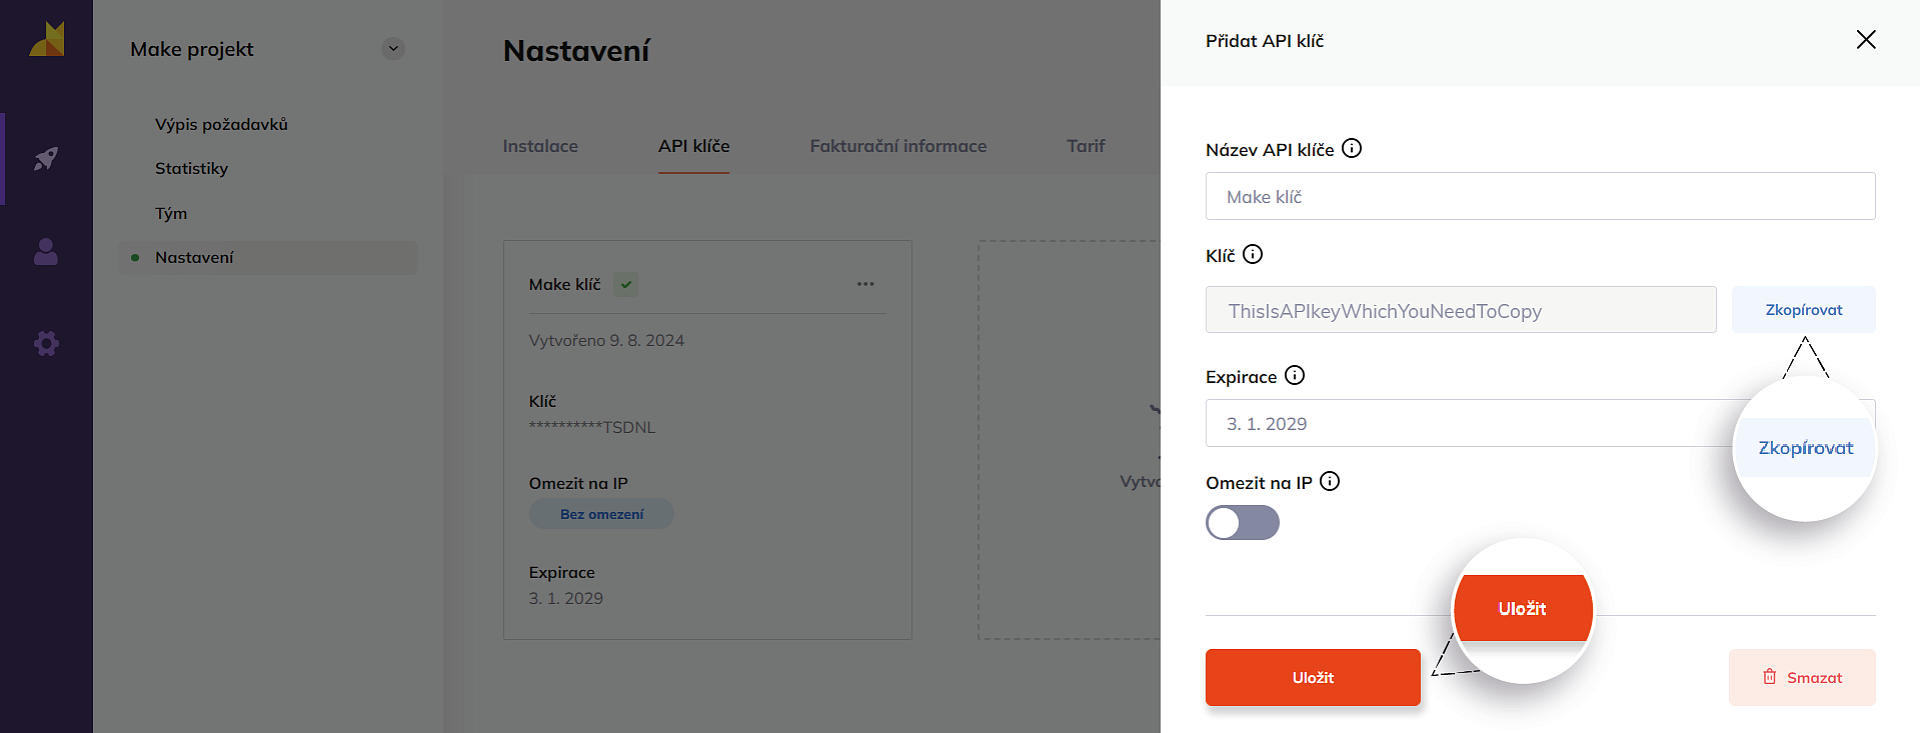Viewport: 1920px width, 733px height.
Task: Open the gear settings sidebar icon
Action: [x=46, y=344]
